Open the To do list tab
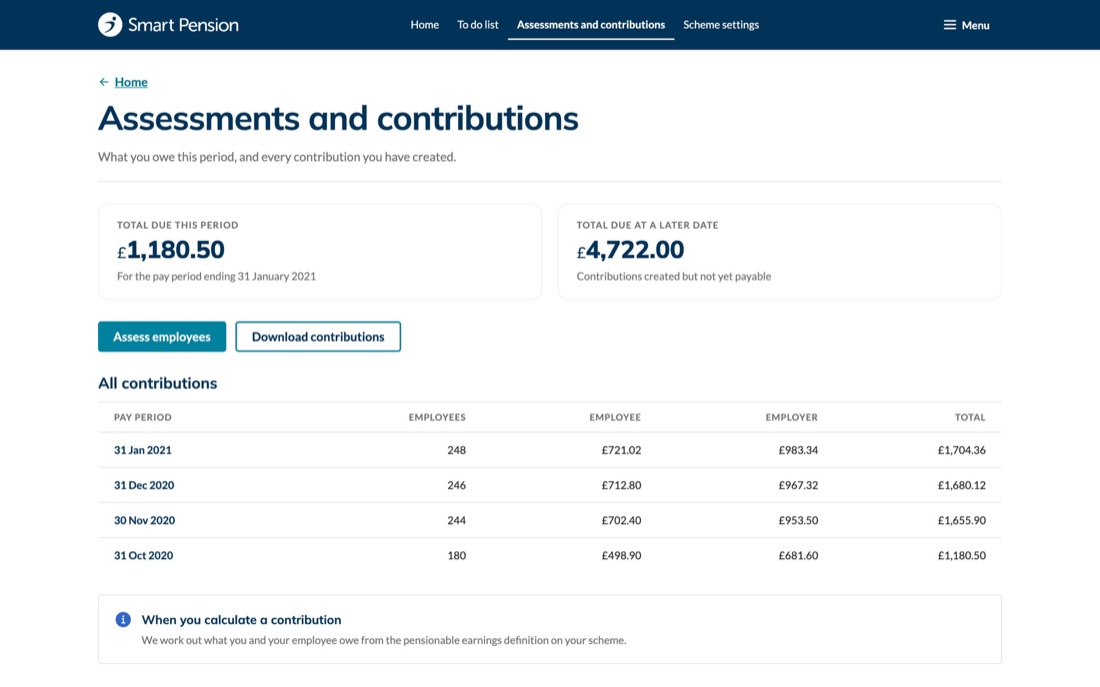The image size is (1100, 687). tap(478, 25)
